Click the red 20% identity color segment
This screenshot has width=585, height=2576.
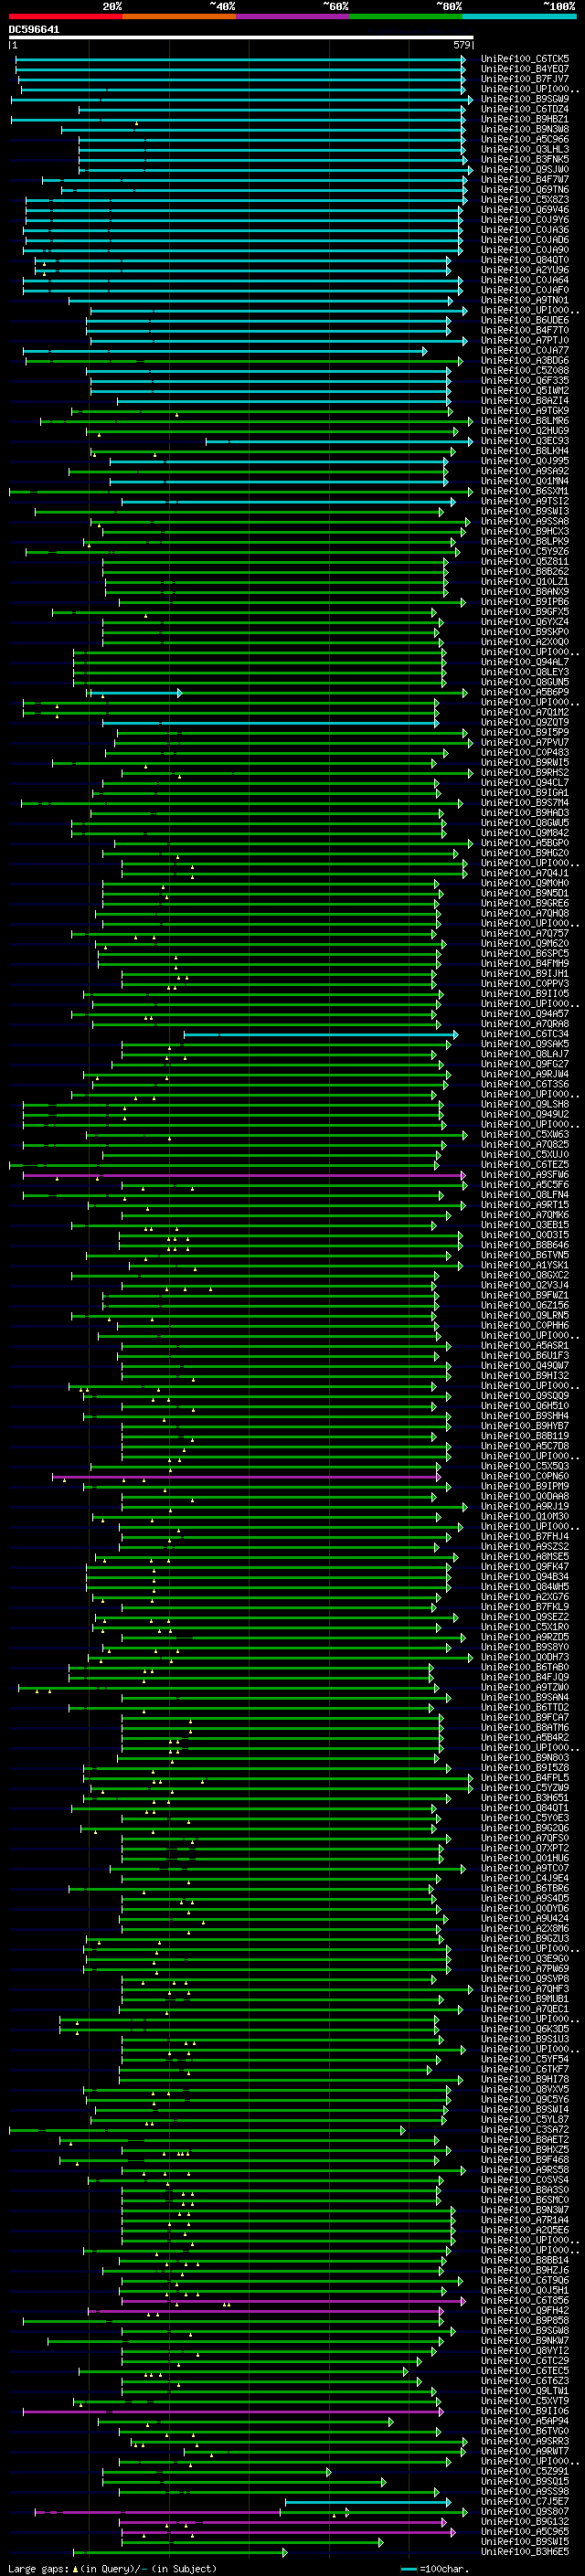65,17
